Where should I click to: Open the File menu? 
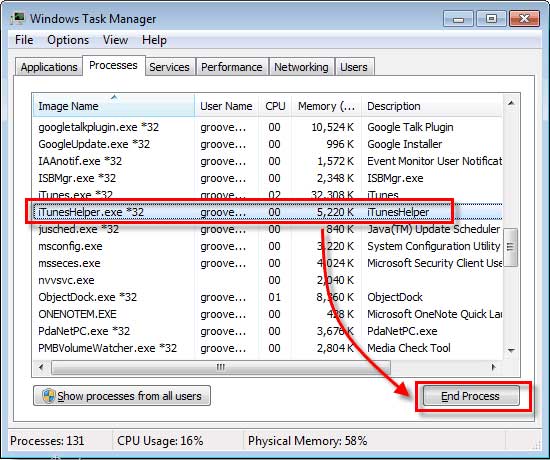coord(24,40)
